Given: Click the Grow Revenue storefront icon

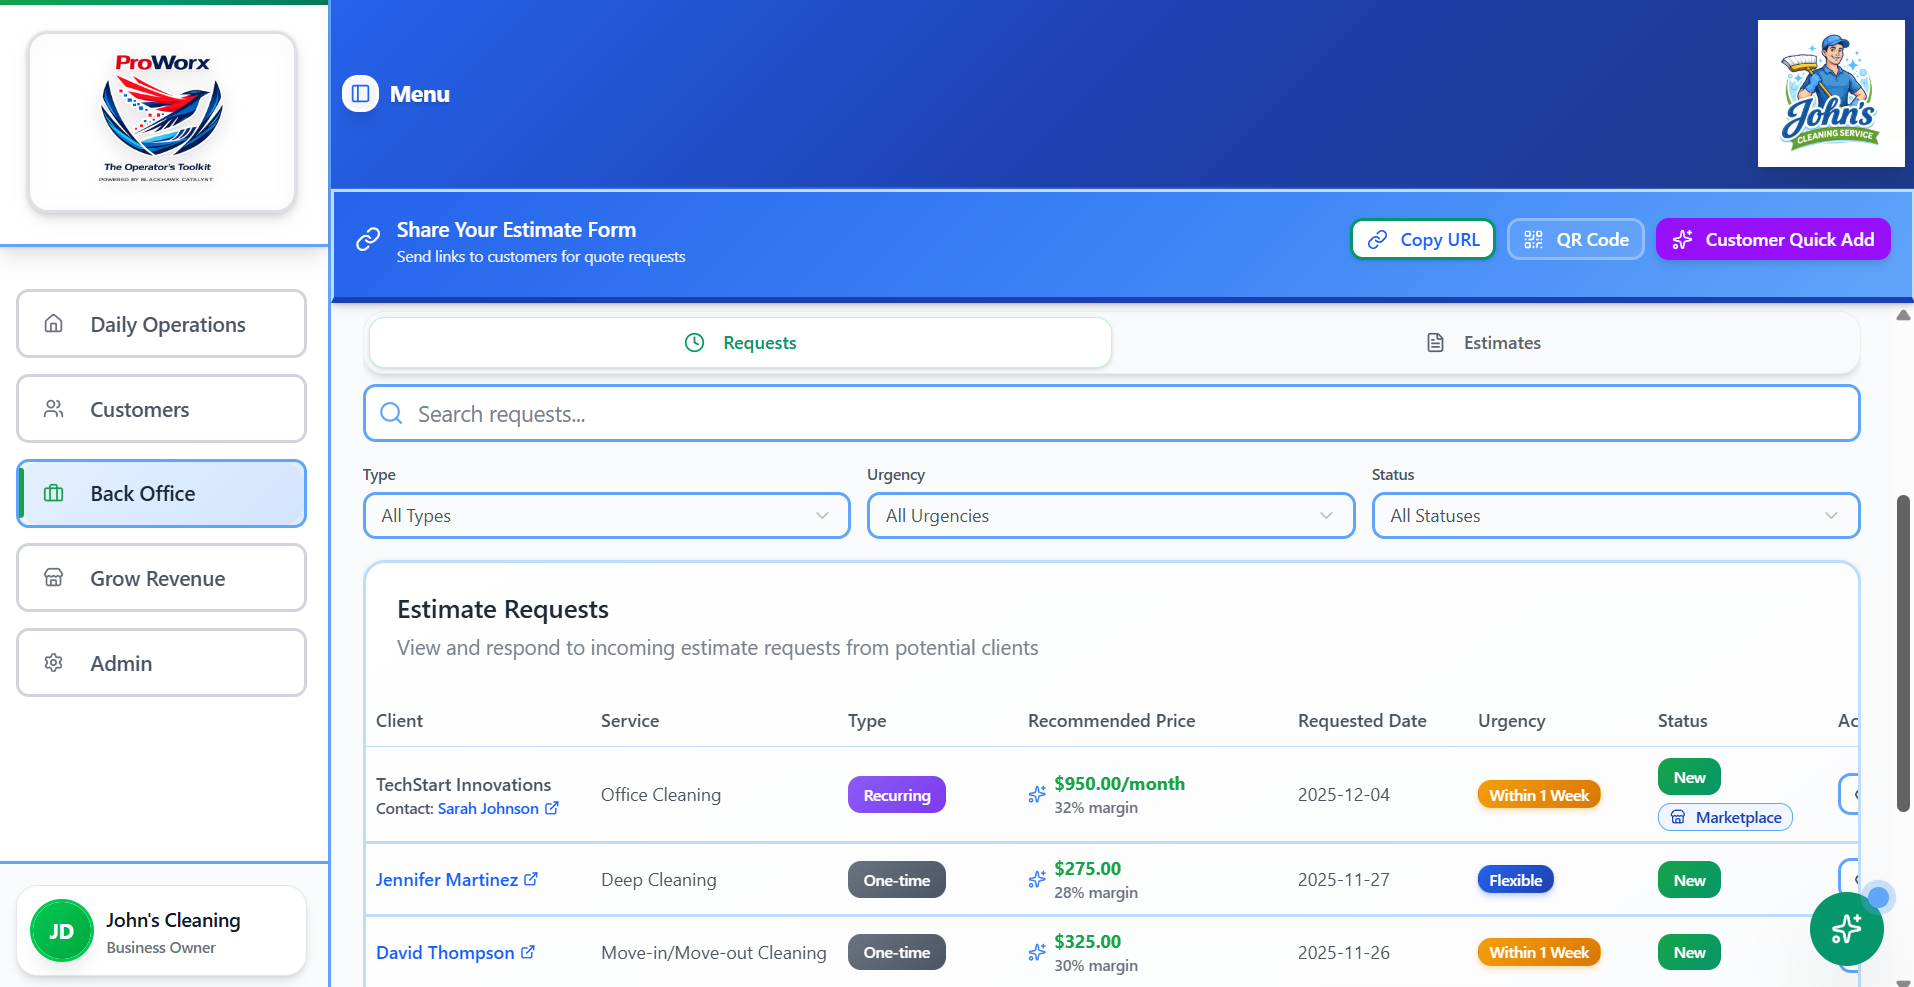Looking at the screenshot, I should [x=53, y=577].
